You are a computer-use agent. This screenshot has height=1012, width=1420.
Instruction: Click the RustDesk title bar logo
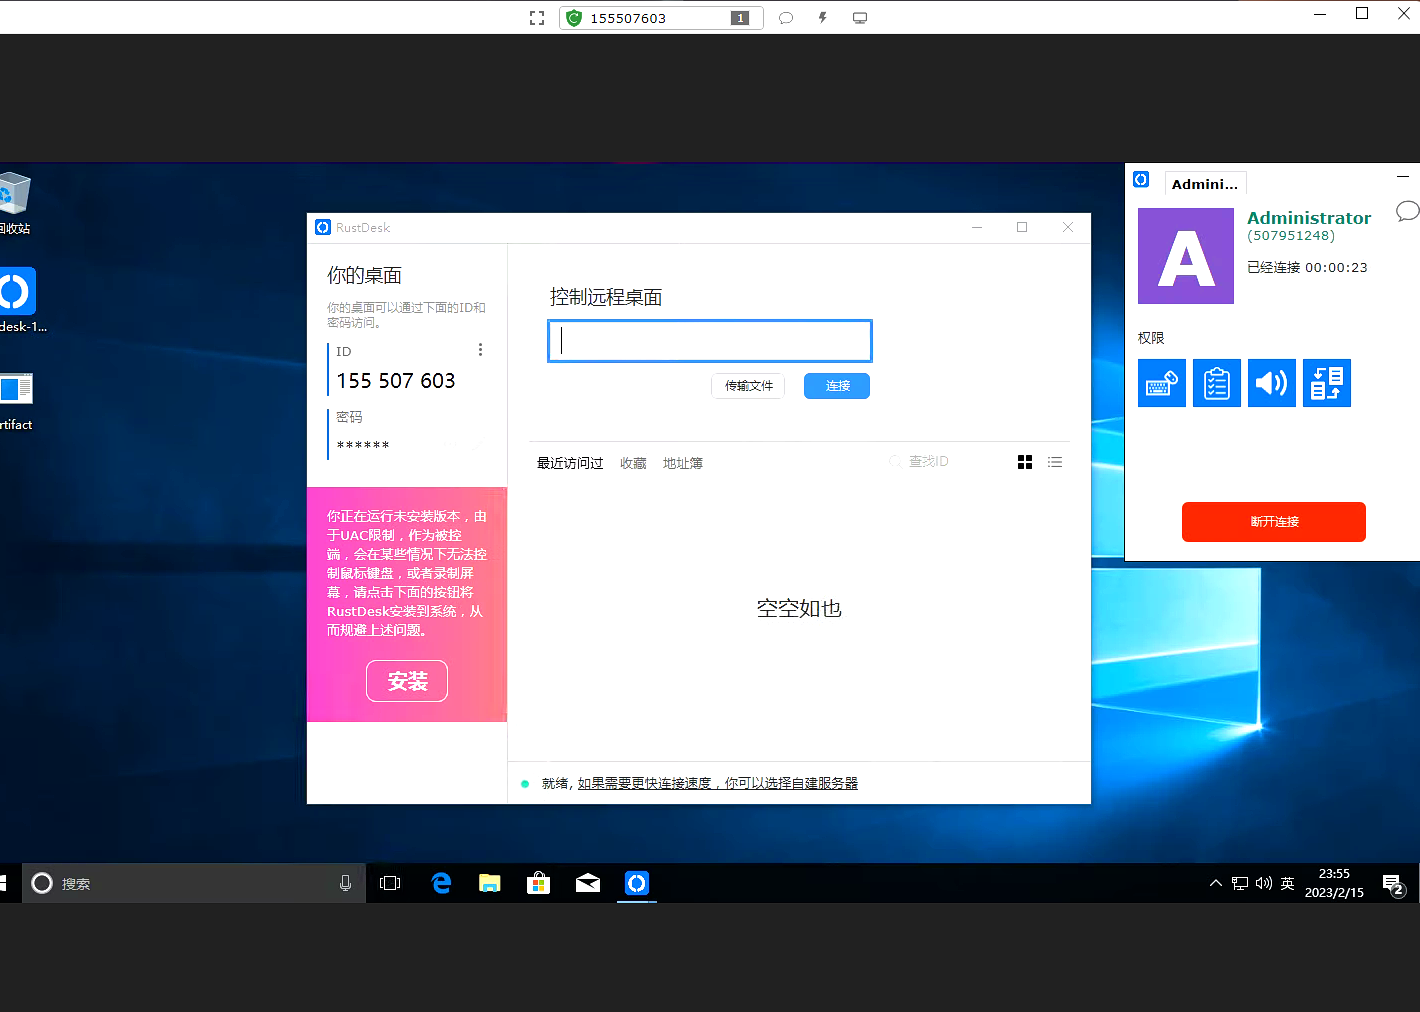323,227
